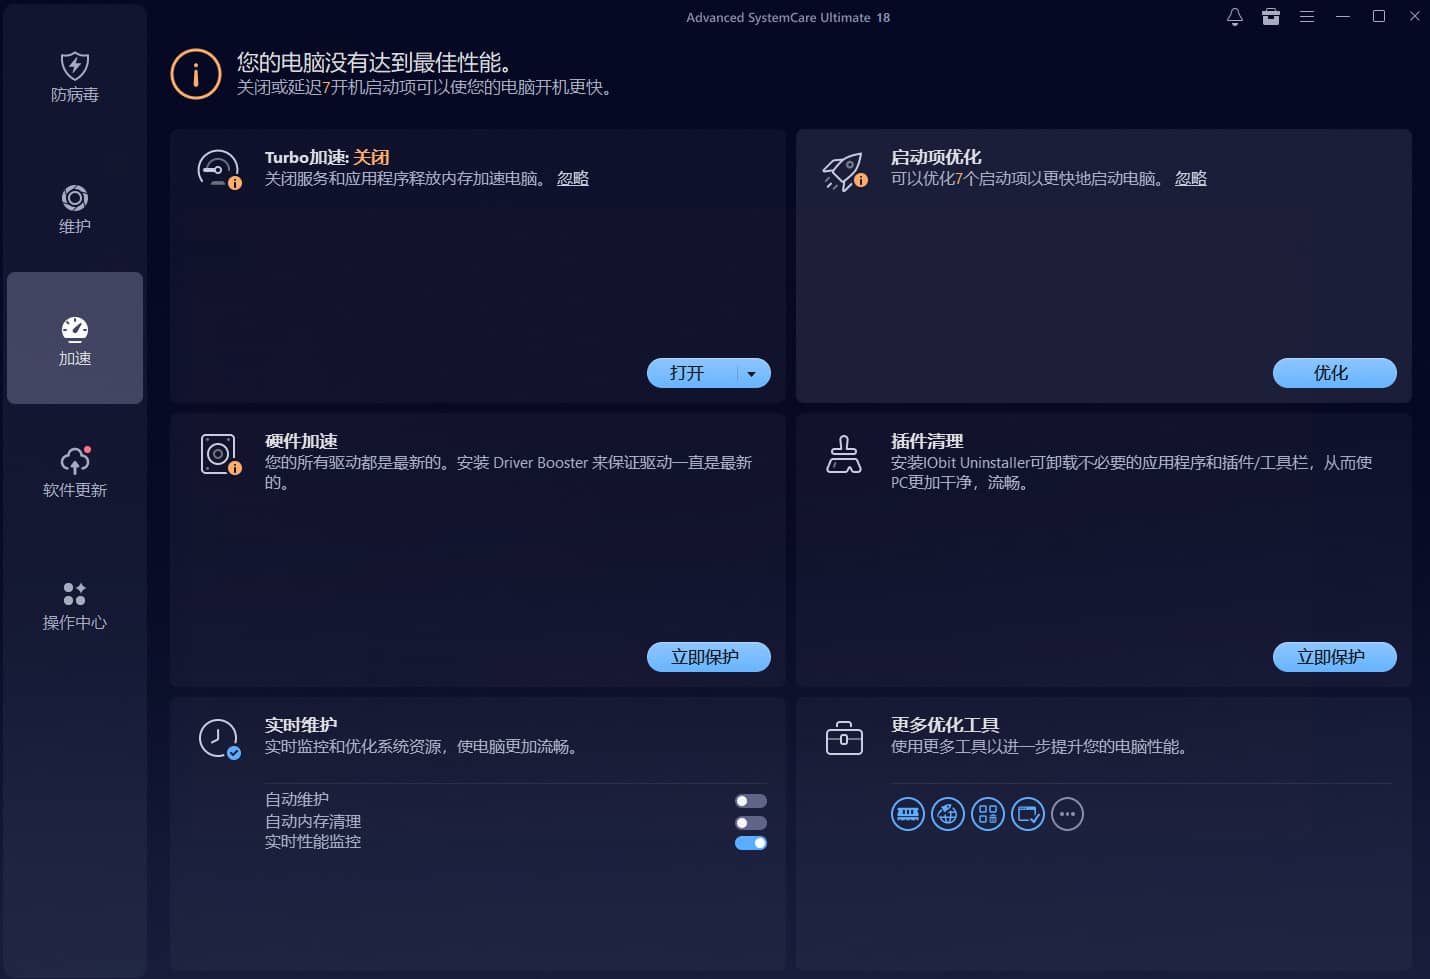This screenshot has height=979, width=1430.
Task: Click the 插件清理 brush icon
Action: pos(844,454)
